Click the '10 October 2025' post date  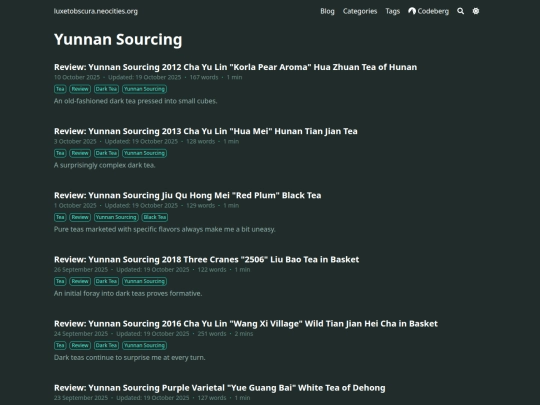(77, 77)
